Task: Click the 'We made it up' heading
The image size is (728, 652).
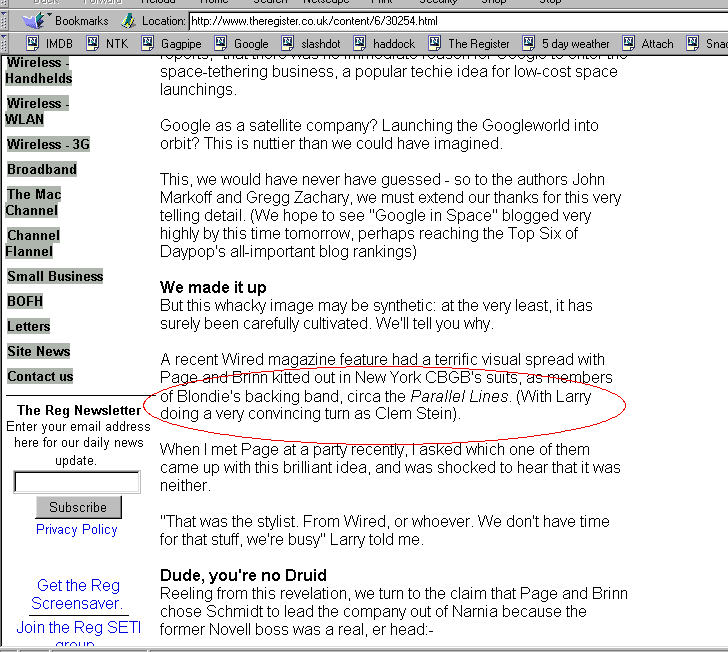Action: [x=213, y=287]
